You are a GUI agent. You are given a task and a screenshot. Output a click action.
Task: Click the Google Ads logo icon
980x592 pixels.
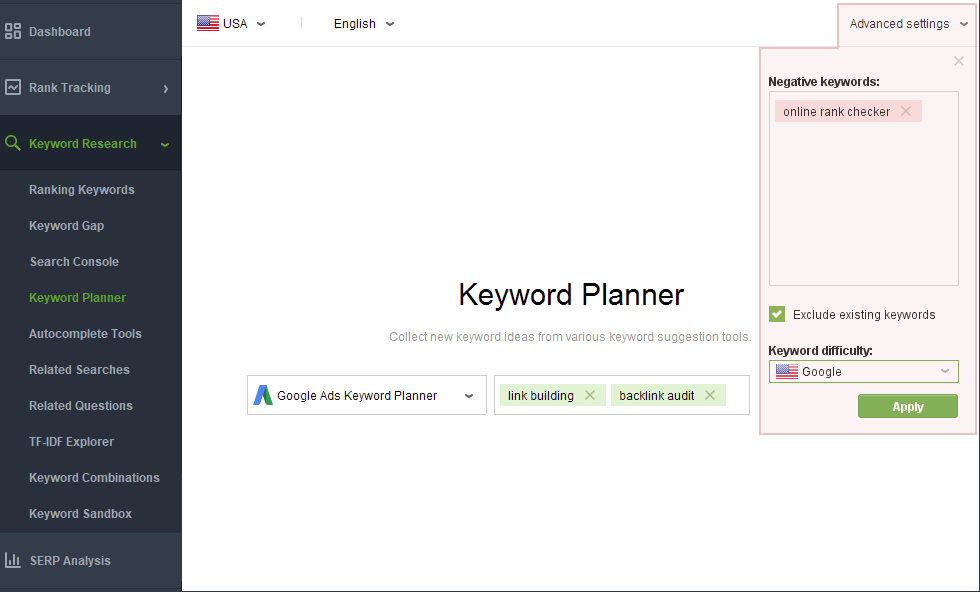pyautogui.click(x=263, y=395)
